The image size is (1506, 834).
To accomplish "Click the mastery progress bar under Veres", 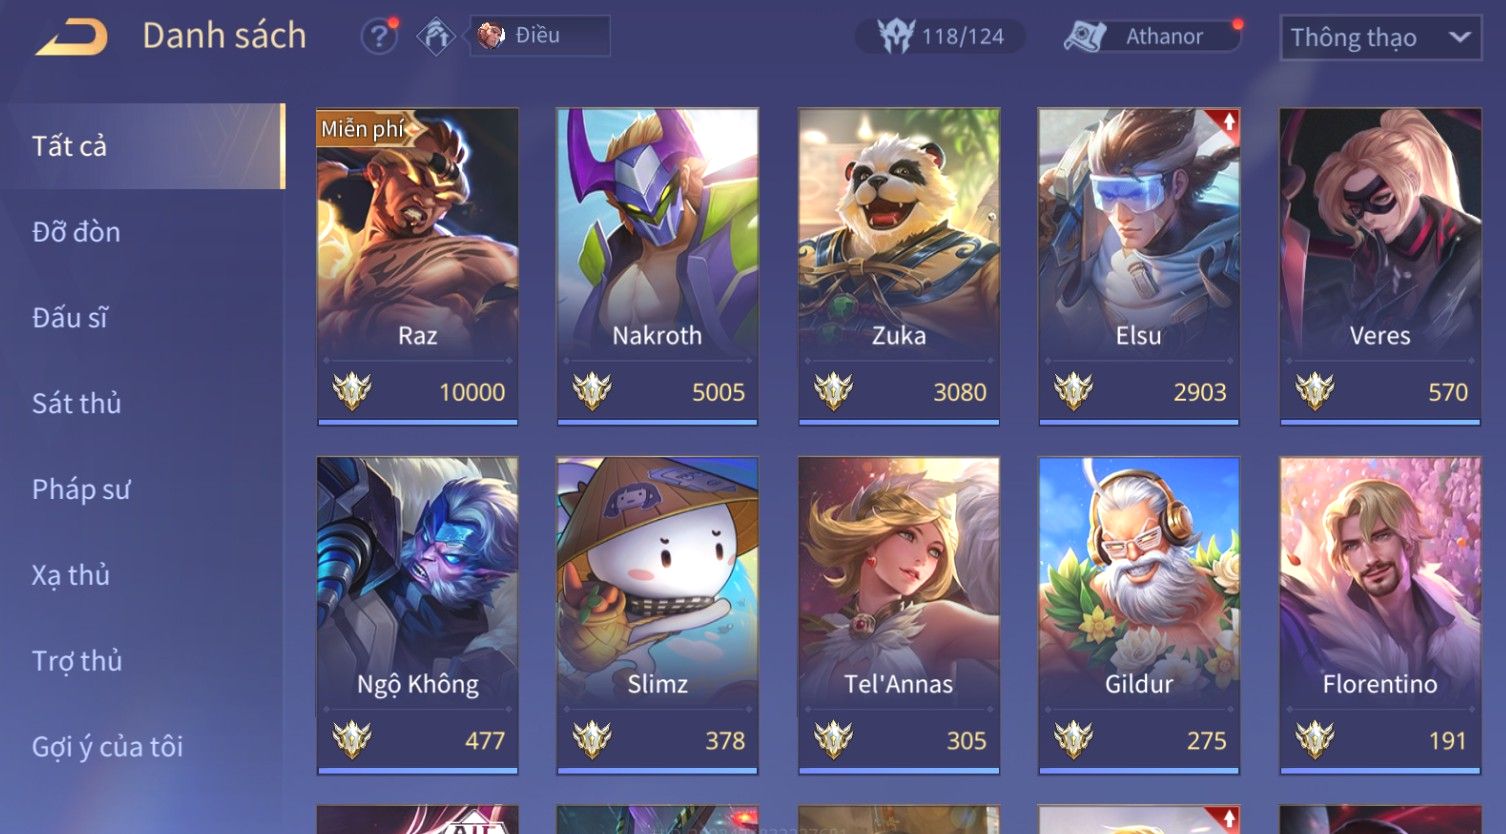I will click(1380, 422).
